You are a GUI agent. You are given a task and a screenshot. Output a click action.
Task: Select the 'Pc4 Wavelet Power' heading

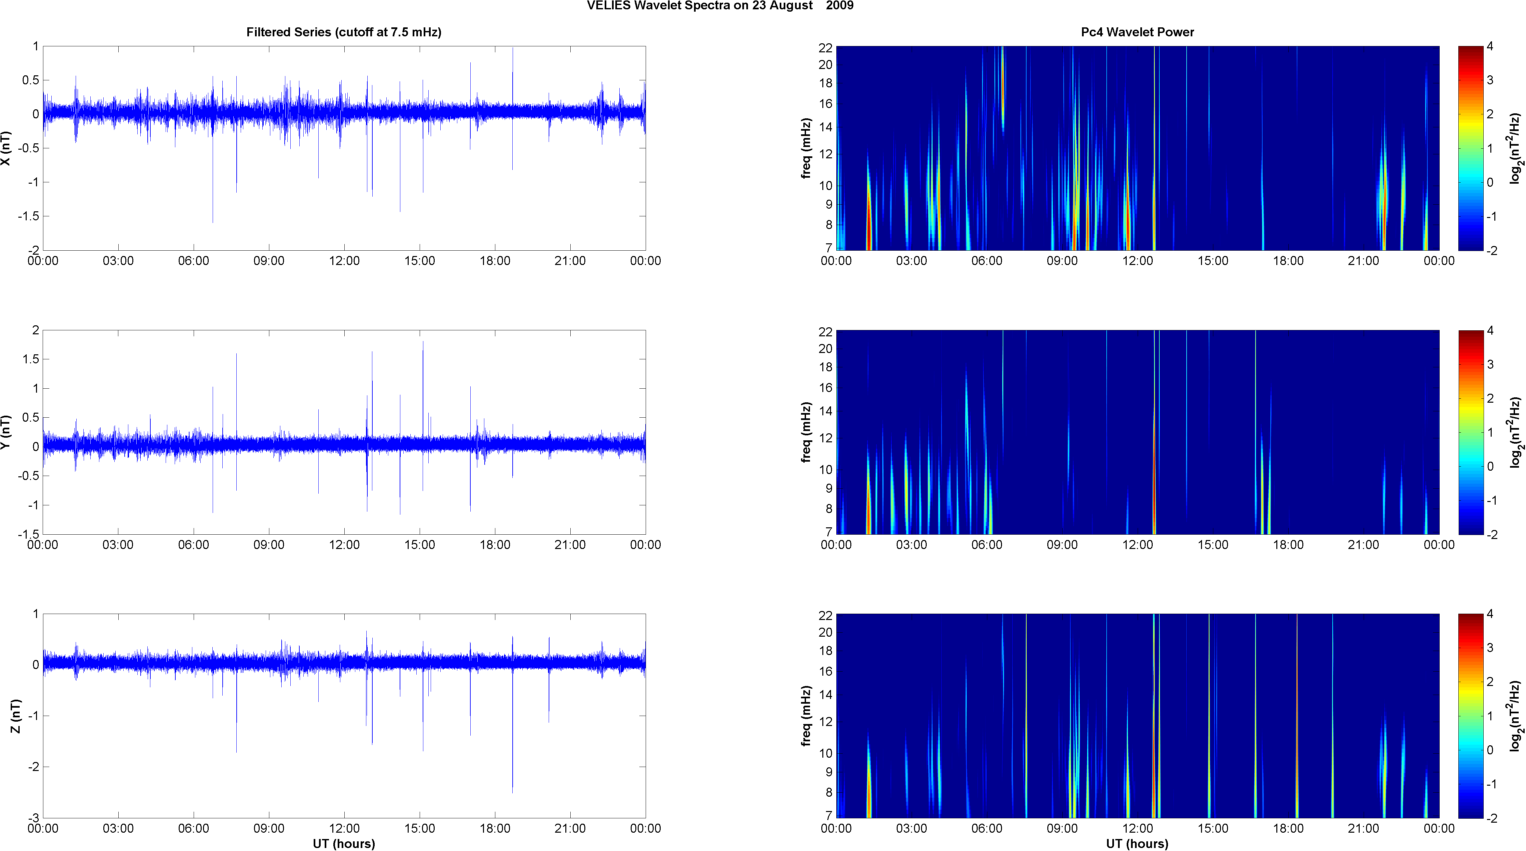point(1137,32)
